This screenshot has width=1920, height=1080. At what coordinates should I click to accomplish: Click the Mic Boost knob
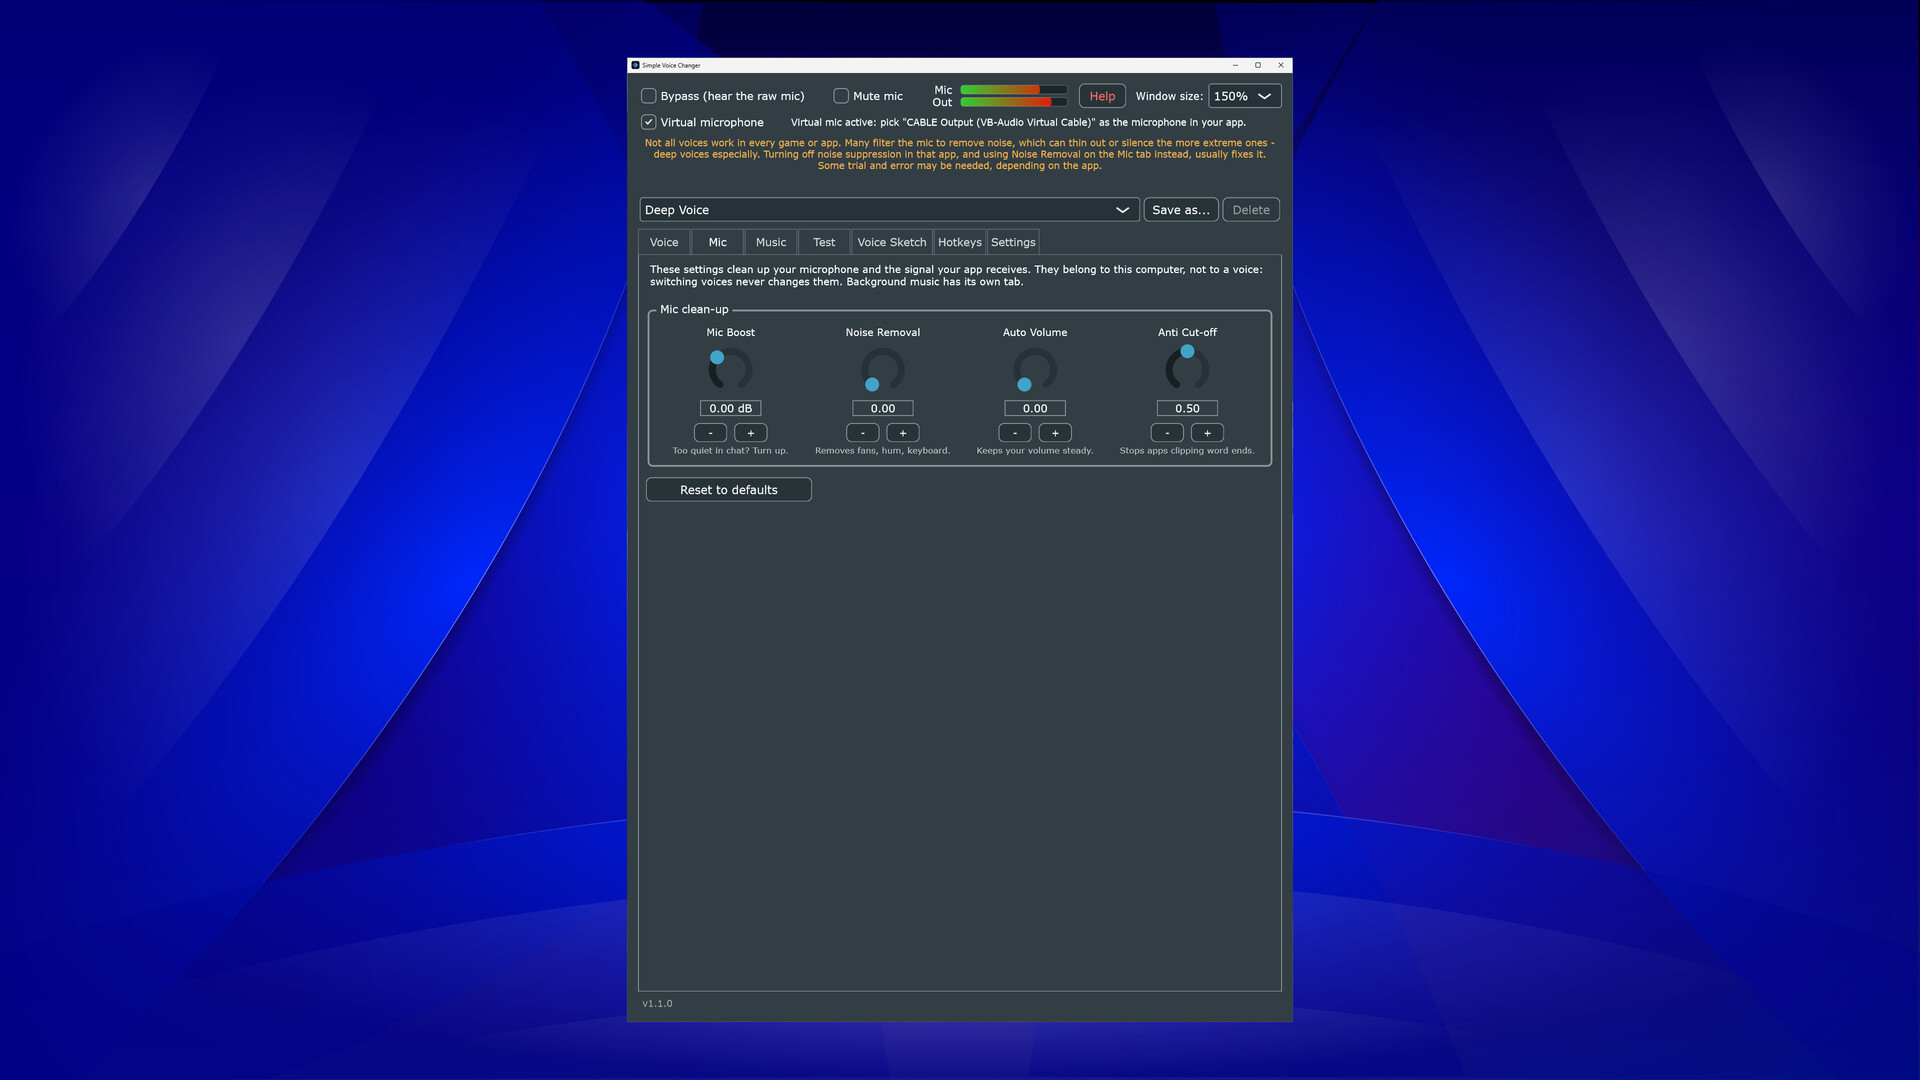(x=731, y=370)
